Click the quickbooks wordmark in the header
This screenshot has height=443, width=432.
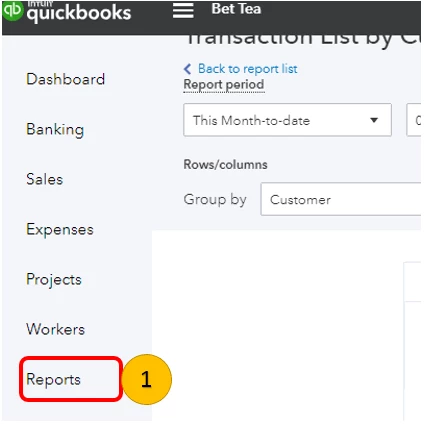[x=79, y=13]
